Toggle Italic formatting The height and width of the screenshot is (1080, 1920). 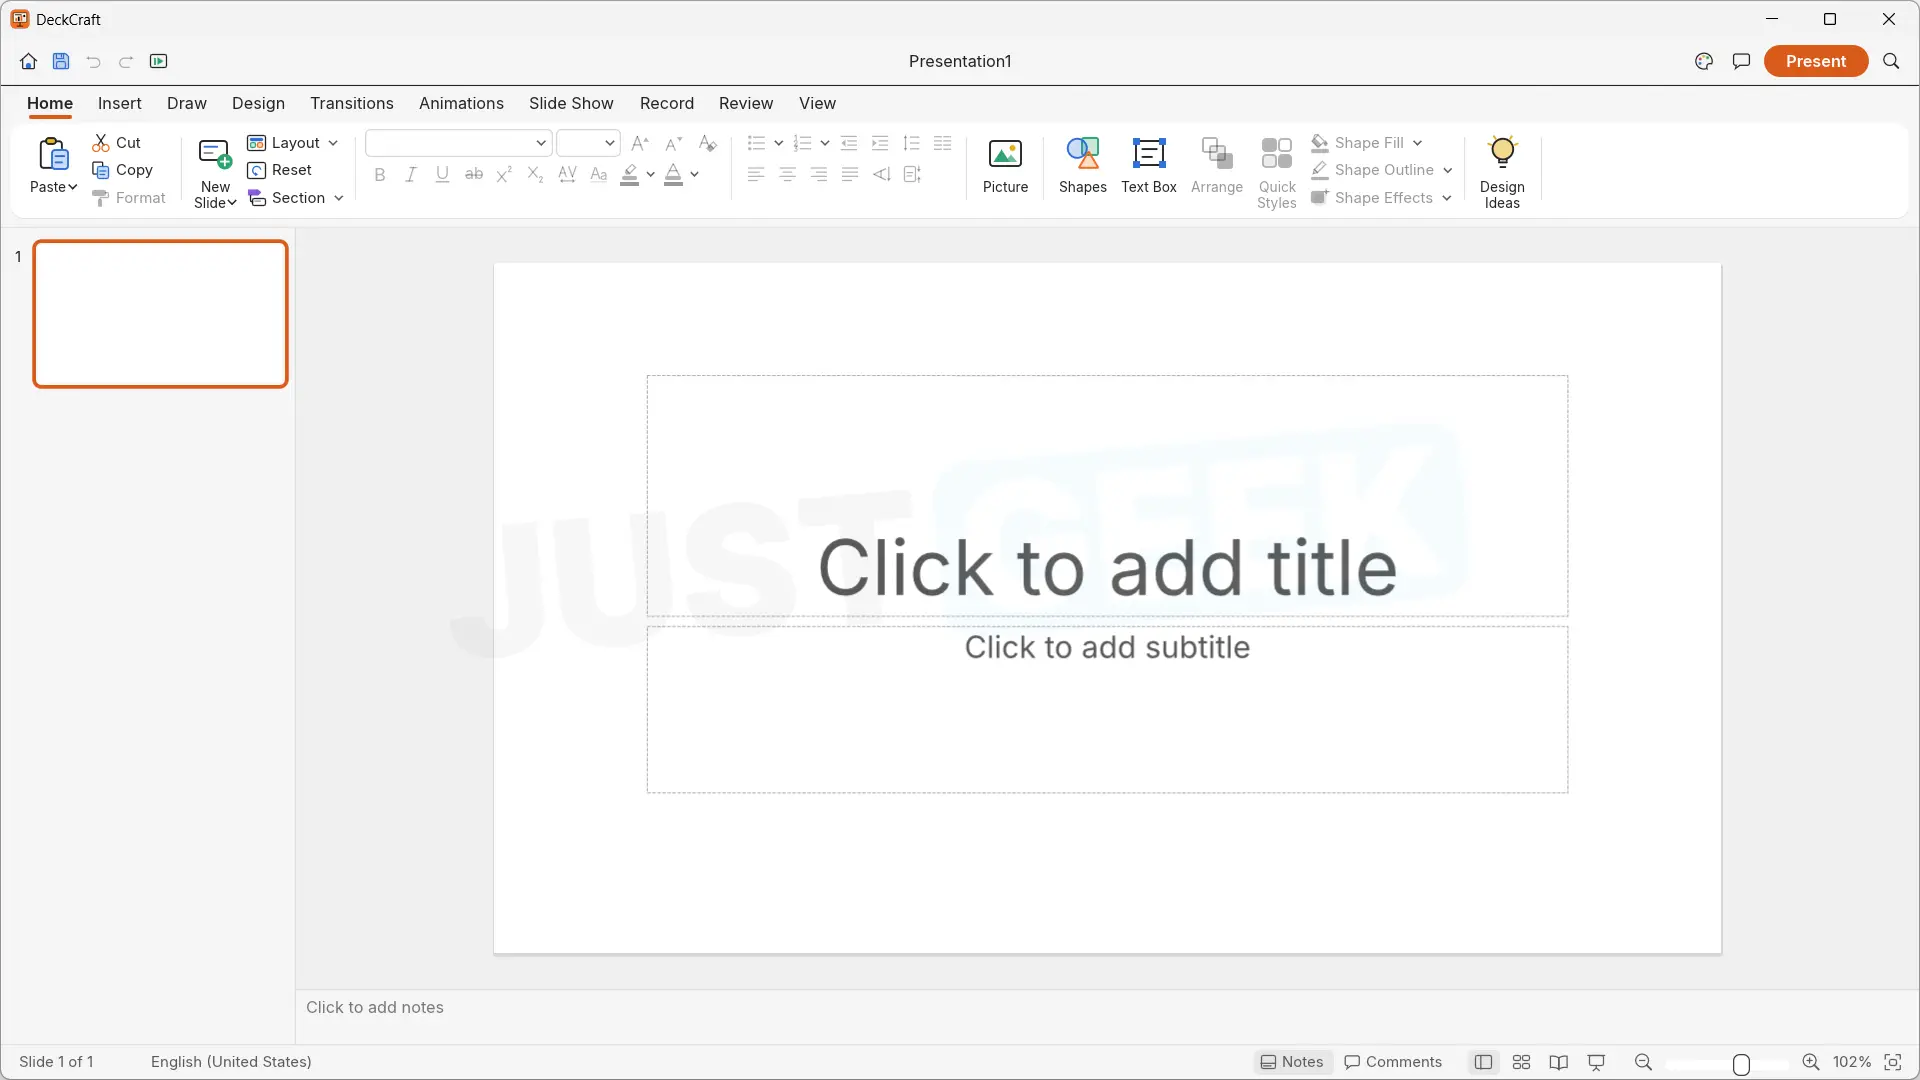(410, 175)
